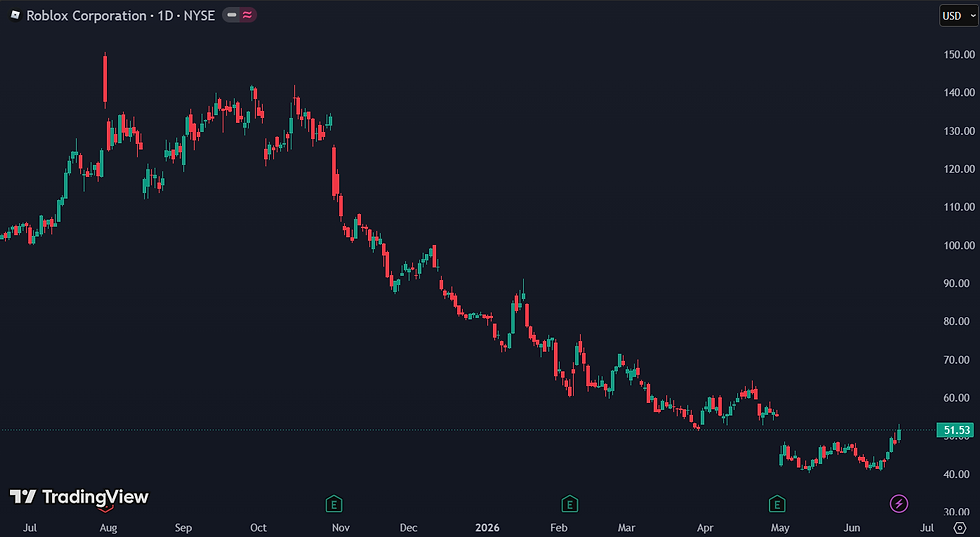The height and width of the screenshot is (537, 980).
Task: Click the Sep label on time axis
Action: [183, 528]
